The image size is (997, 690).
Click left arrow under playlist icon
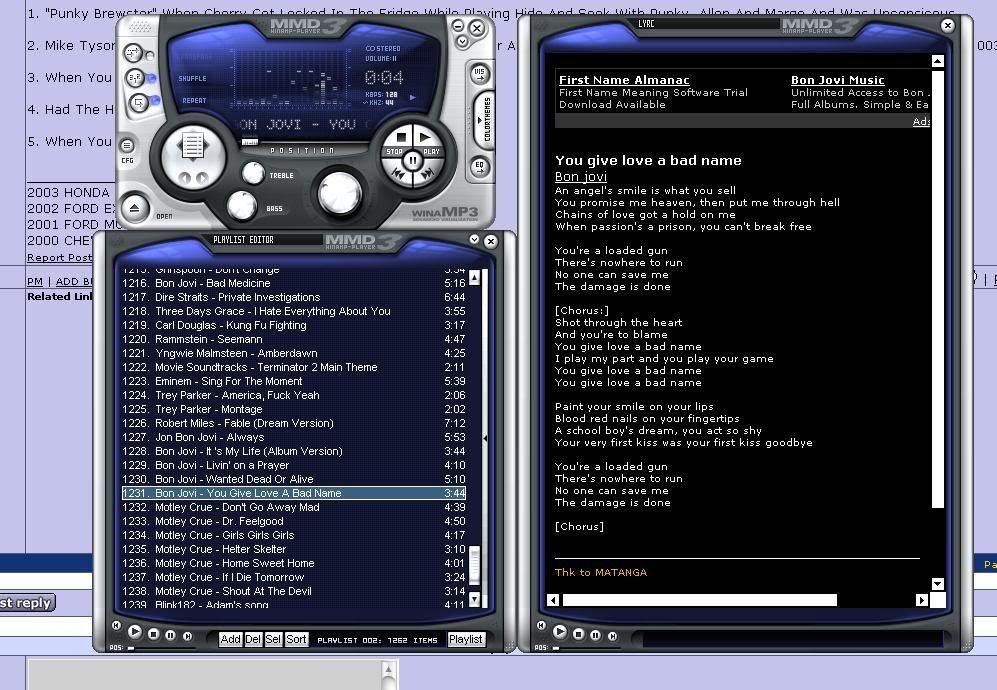tap(184, 179)
